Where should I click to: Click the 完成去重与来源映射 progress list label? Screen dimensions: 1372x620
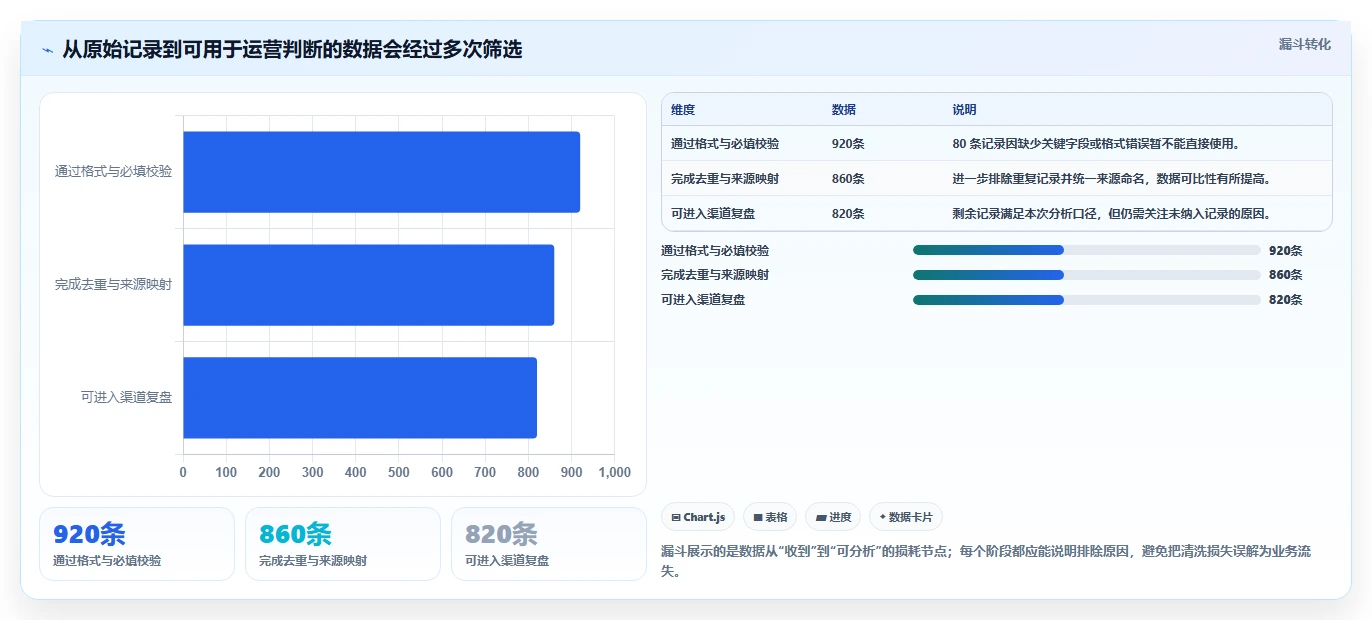click(x=715, y=275)
